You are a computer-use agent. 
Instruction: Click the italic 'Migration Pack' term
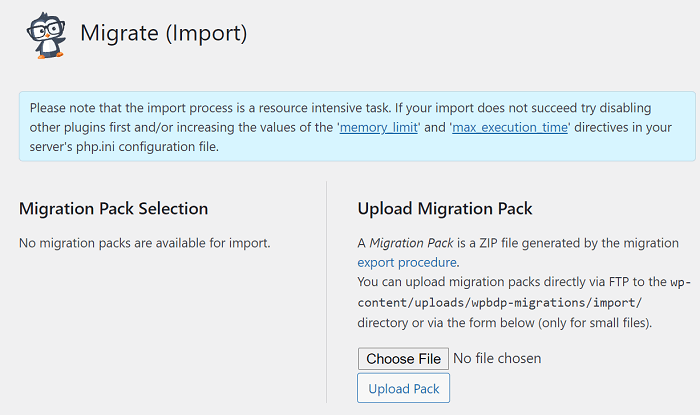pyautogui.click(x=411, y=243)
